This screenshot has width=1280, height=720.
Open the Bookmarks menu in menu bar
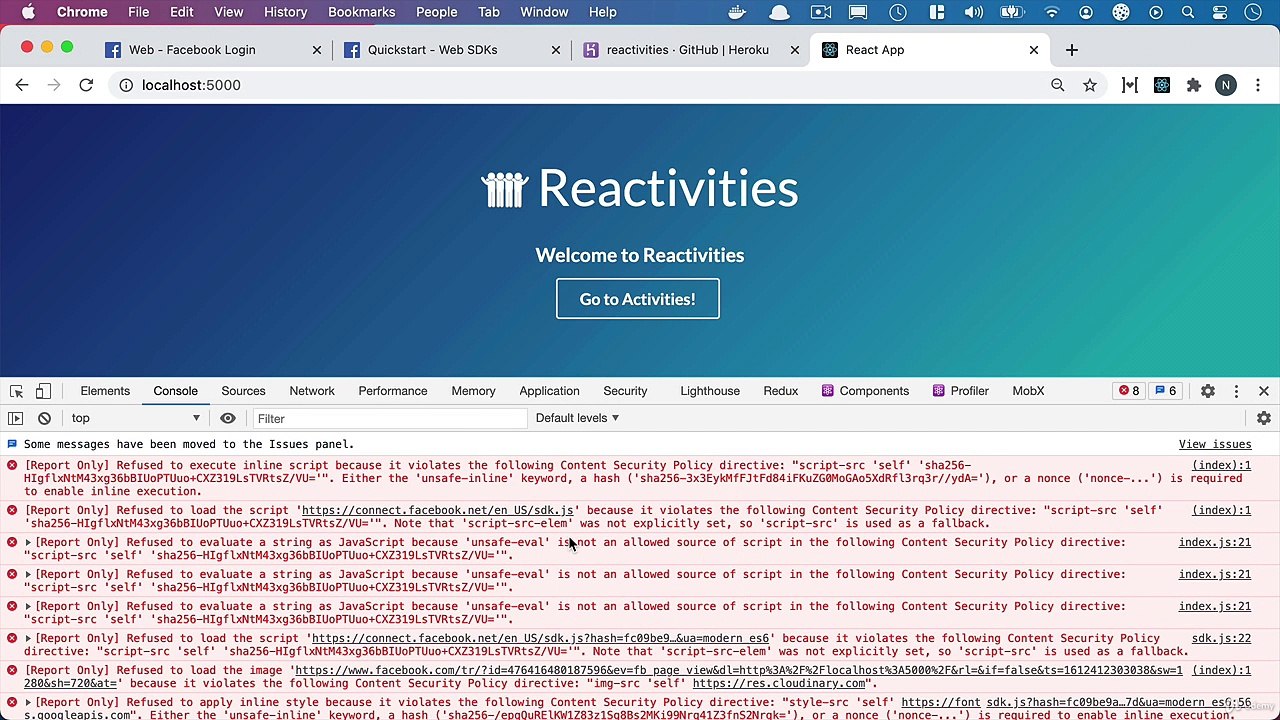(x=361, y=12)
